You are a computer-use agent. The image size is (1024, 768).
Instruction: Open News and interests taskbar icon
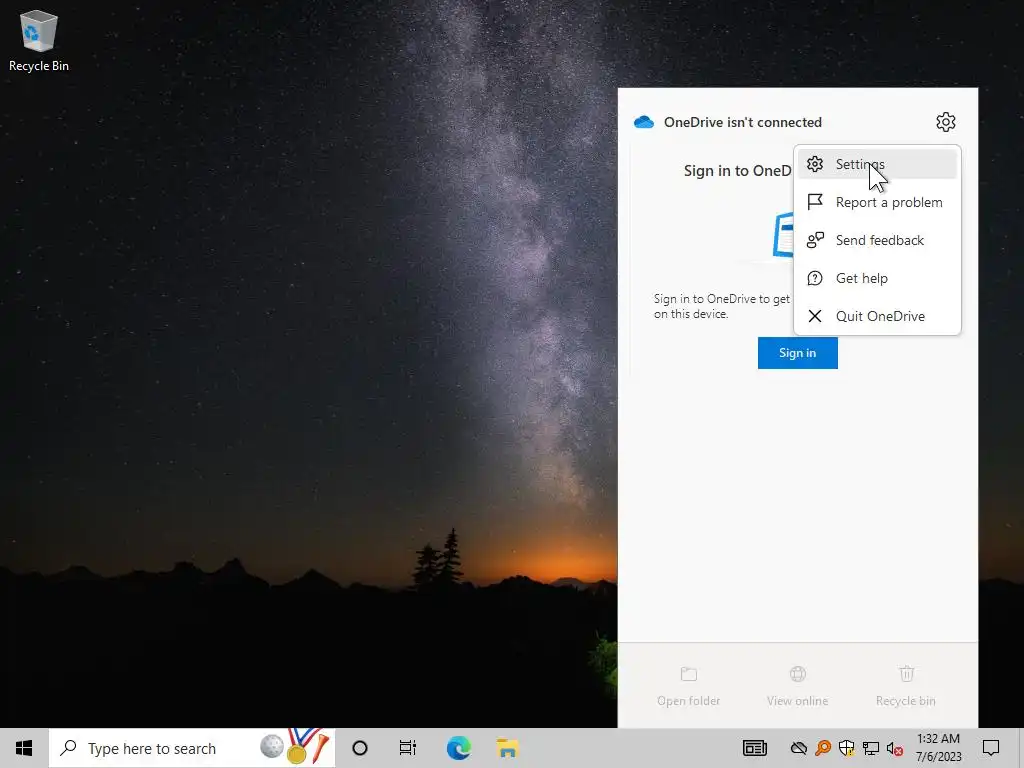(x=755, y=748)
